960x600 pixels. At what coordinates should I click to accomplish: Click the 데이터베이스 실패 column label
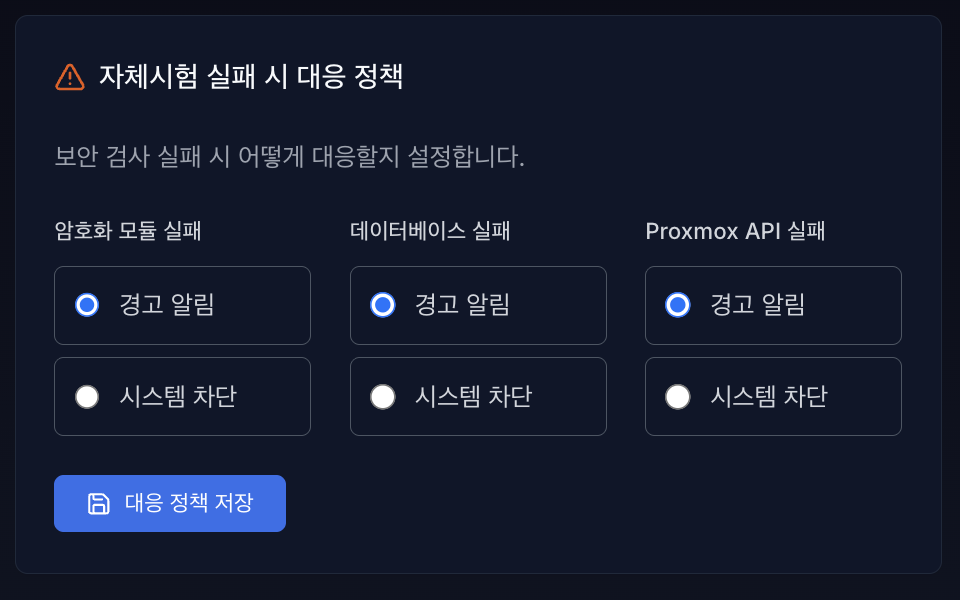[x=428, y=231]
